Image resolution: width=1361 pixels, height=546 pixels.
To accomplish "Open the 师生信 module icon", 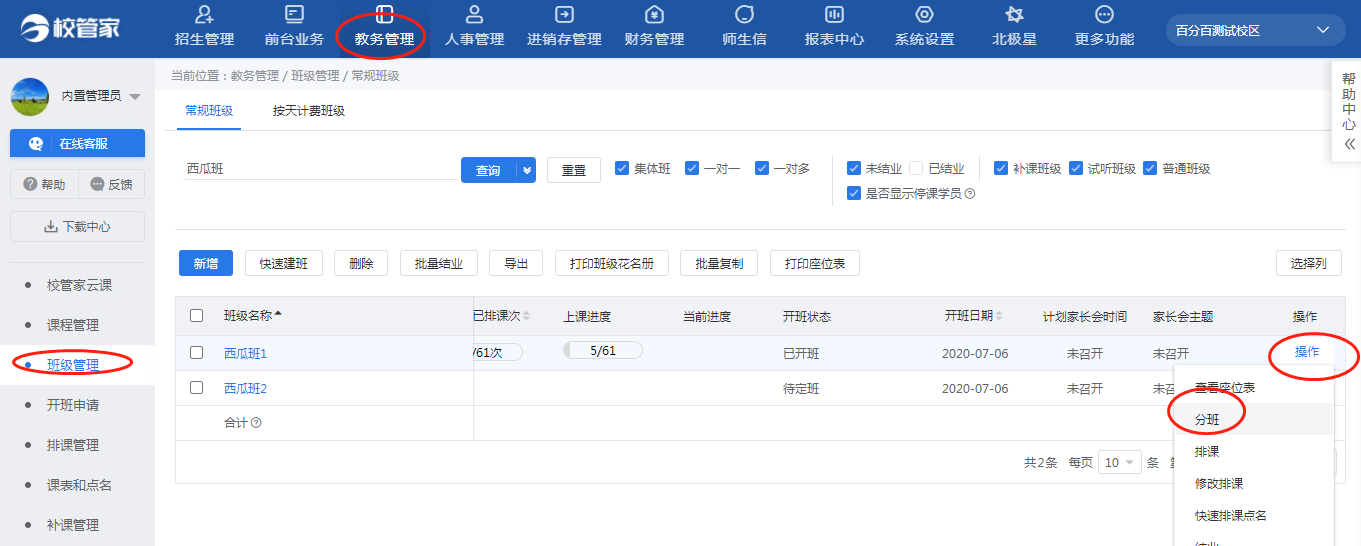I will 744,15.
